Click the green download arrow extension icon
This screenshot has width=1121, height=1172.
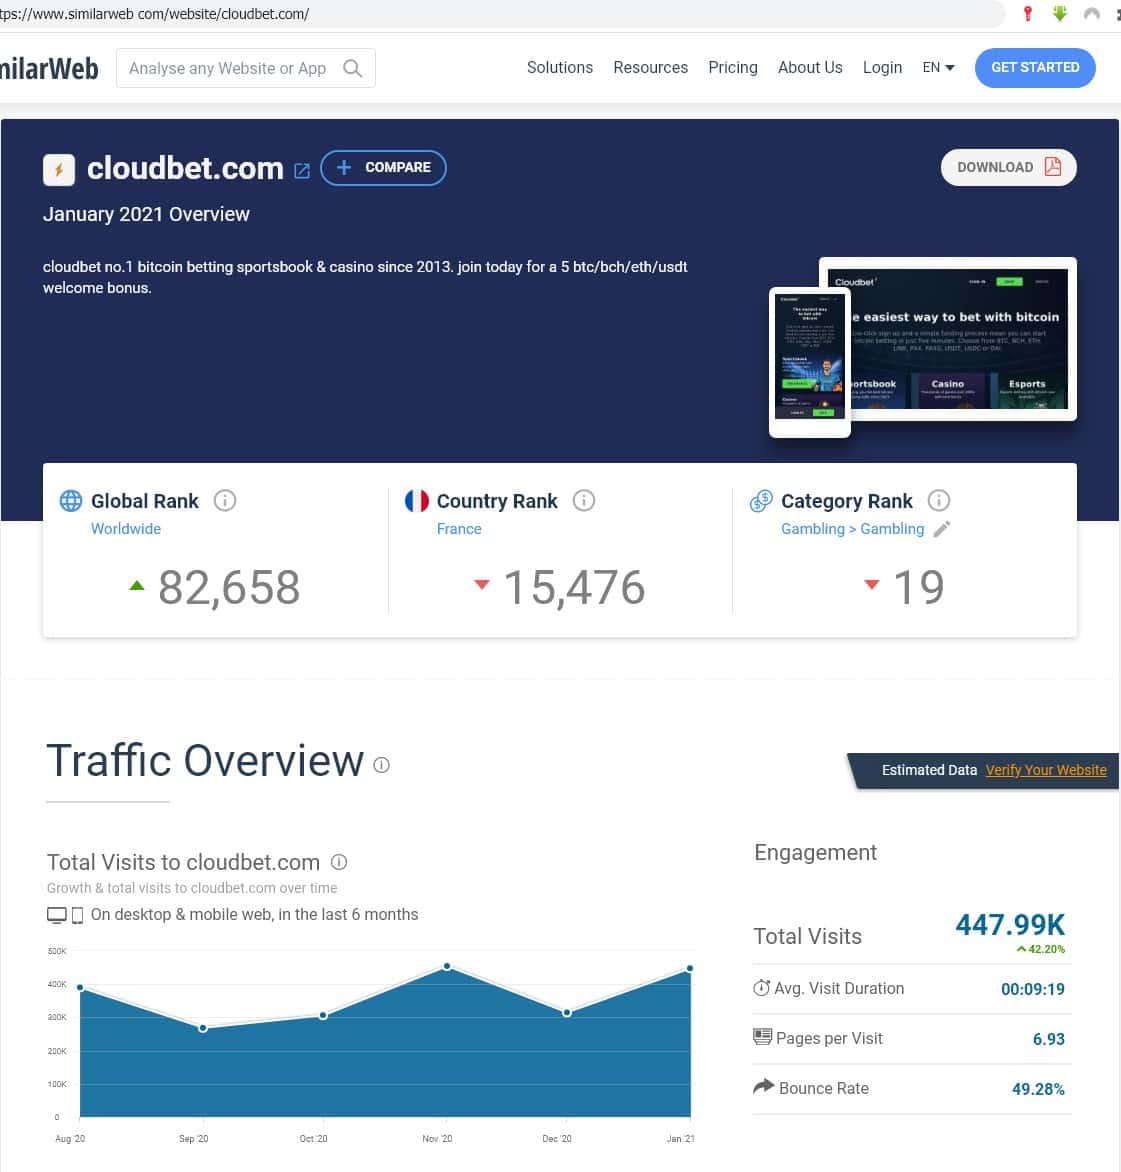pyautogui.click(x=1060, y=13)
